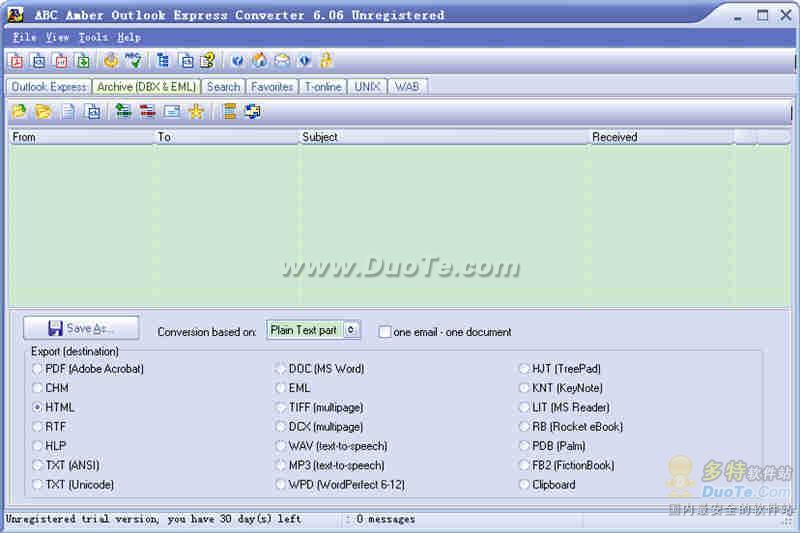The height and width of the screenshot is (533, 800).
Task: Choose the HTML export radio button
Action: tap(53, 407)
